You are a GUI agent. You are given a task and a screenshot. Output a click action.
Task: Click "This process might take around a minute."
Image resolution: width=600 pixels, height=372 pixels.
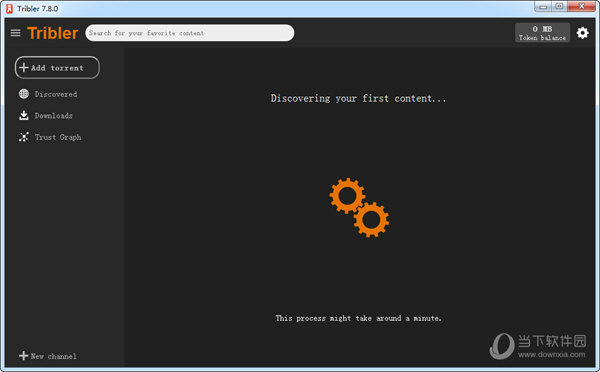coord(359,318)
